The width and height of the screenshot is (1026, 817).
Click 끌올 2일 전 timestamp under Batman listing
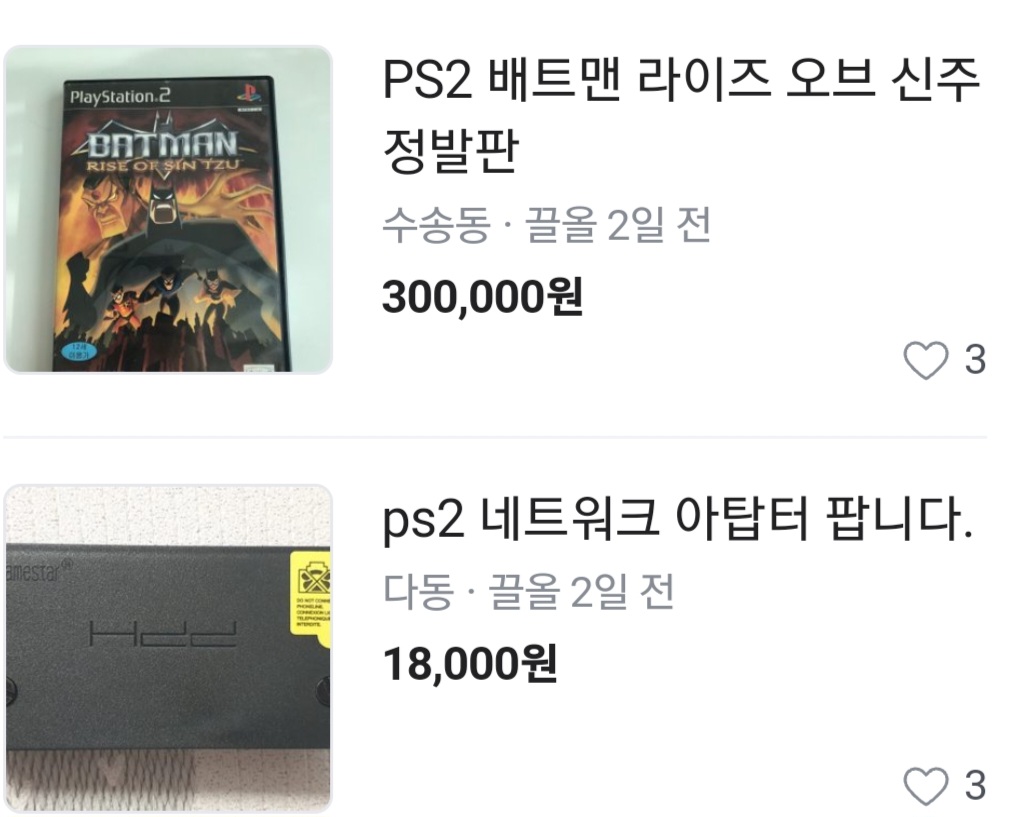[618, 225]
